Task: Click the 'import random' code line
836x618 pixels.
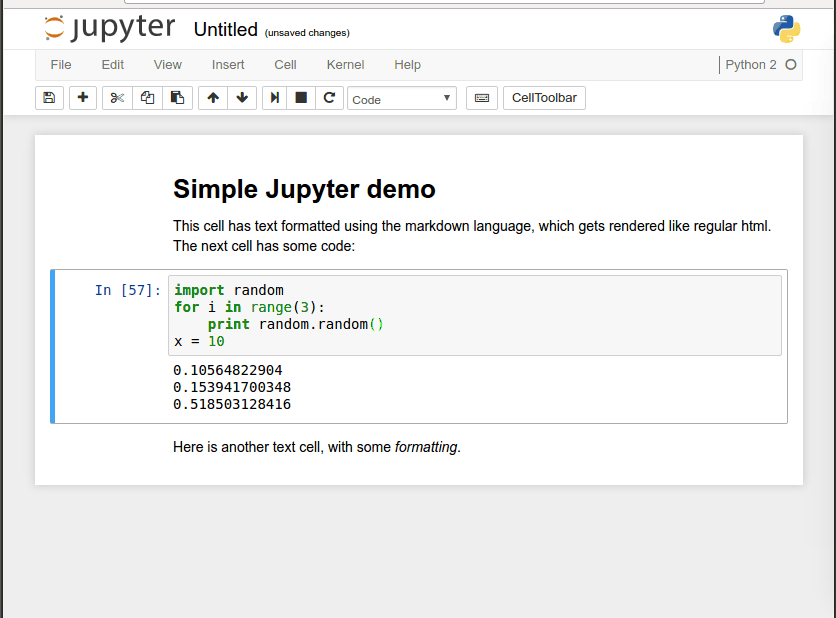Action: (229, 291)
